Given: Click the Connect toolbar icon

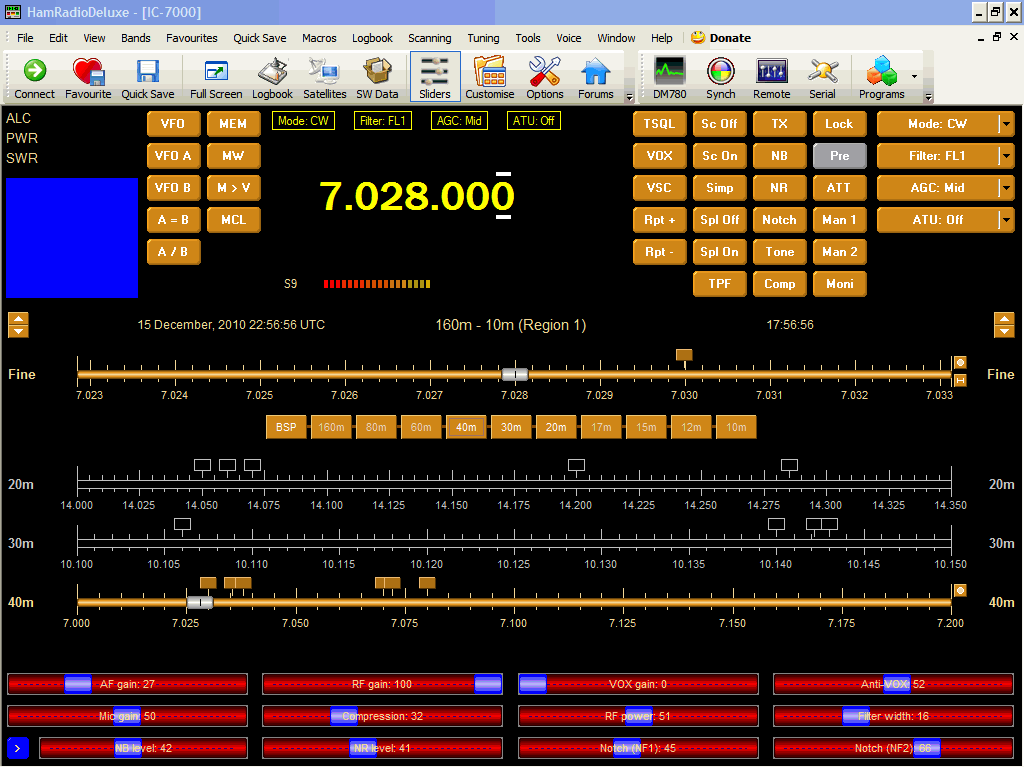Looking at the screenshot, I should point(35,77).
